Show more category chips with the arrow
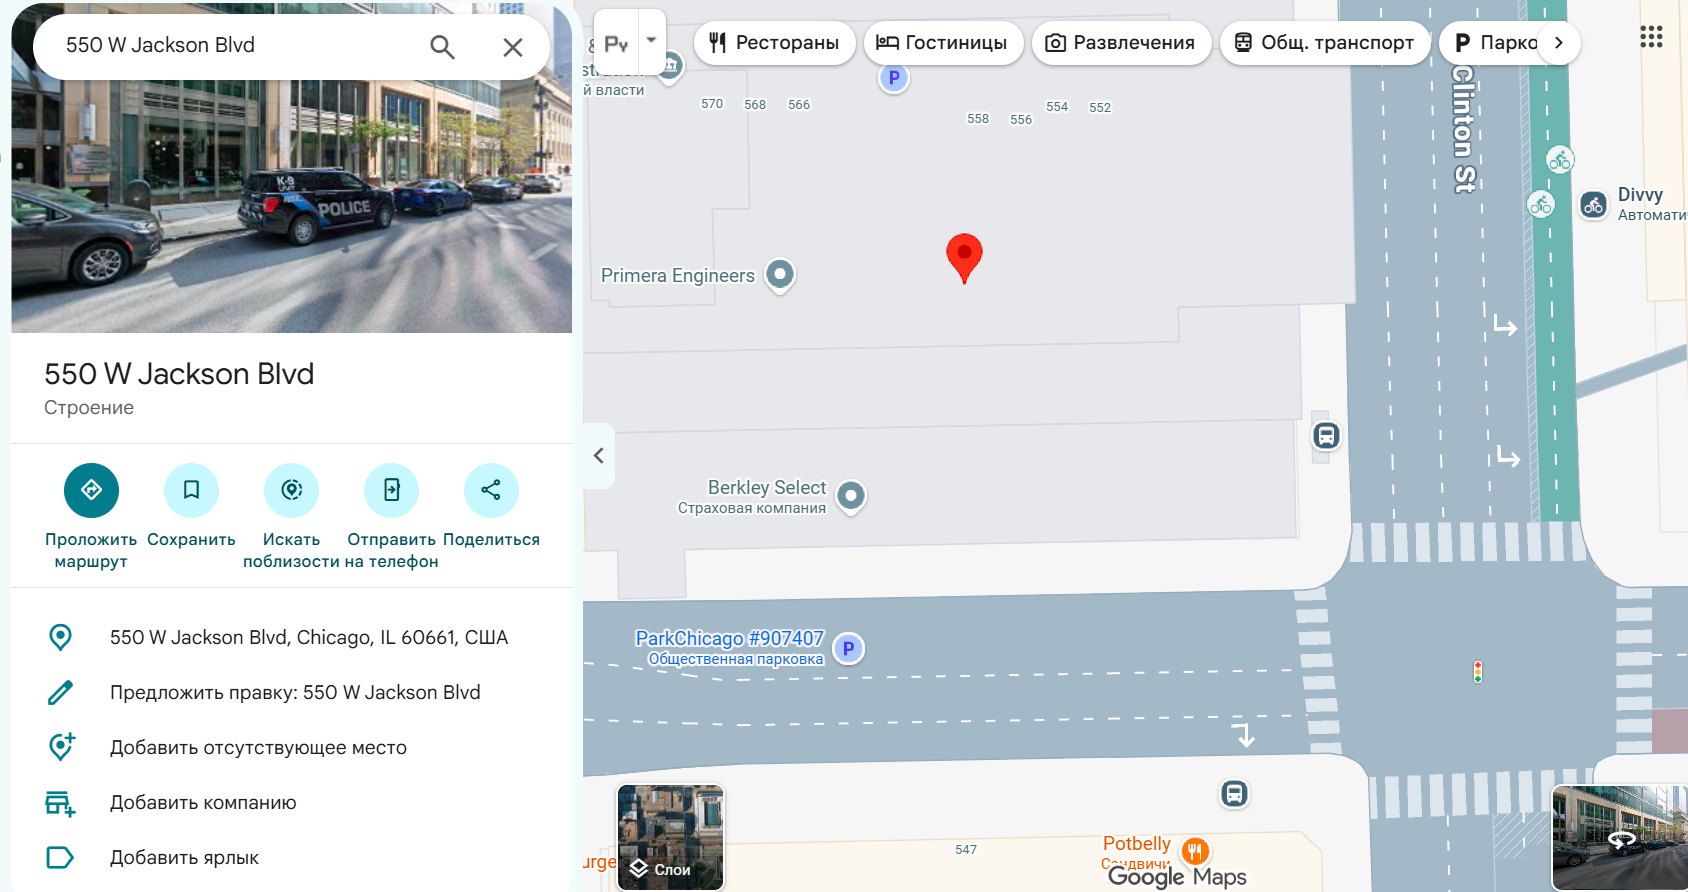The height and width of the screenshot is (892, 1688). pos(1559,43)
